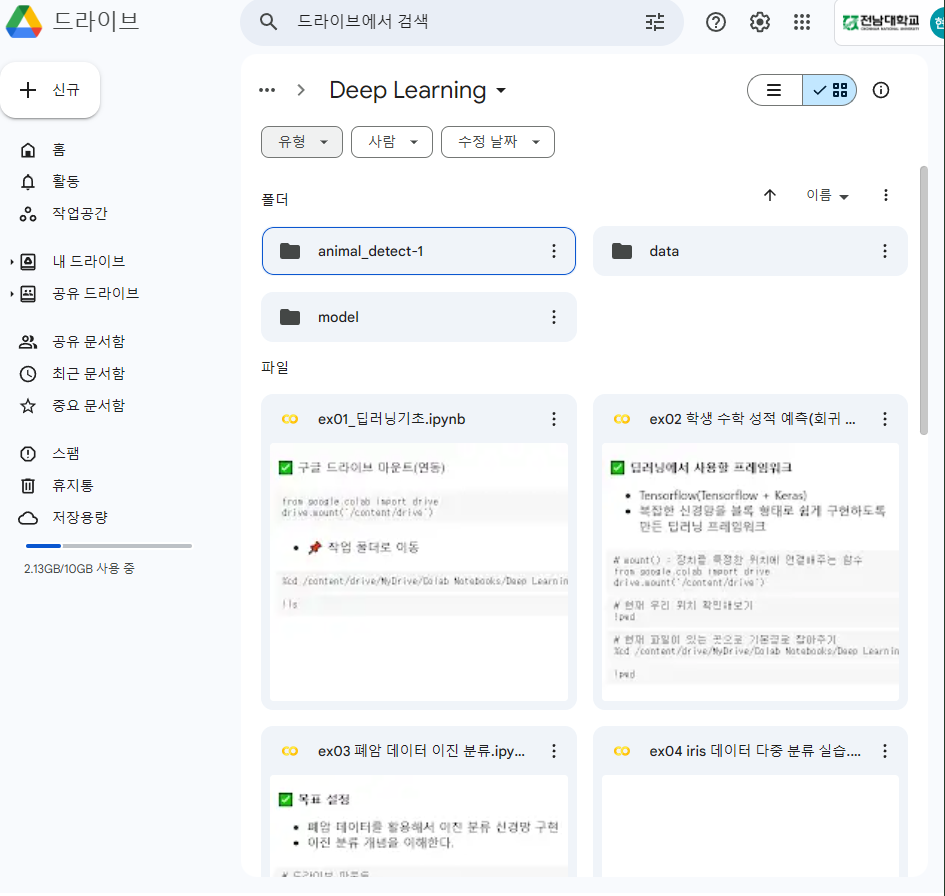Open the 수정 날짜 filter dropdown

[498, 142]
